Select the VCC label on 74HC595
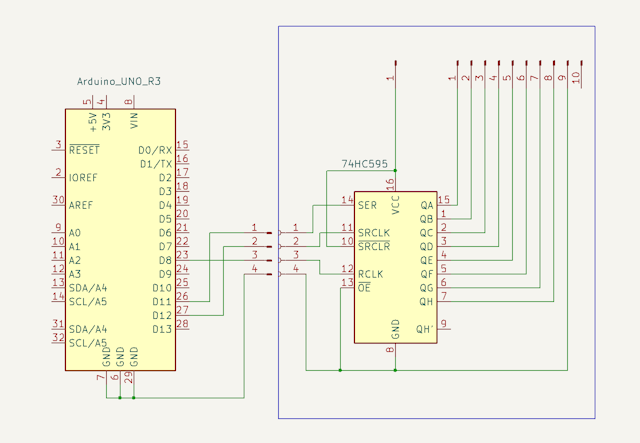 (x=396, y=205)
